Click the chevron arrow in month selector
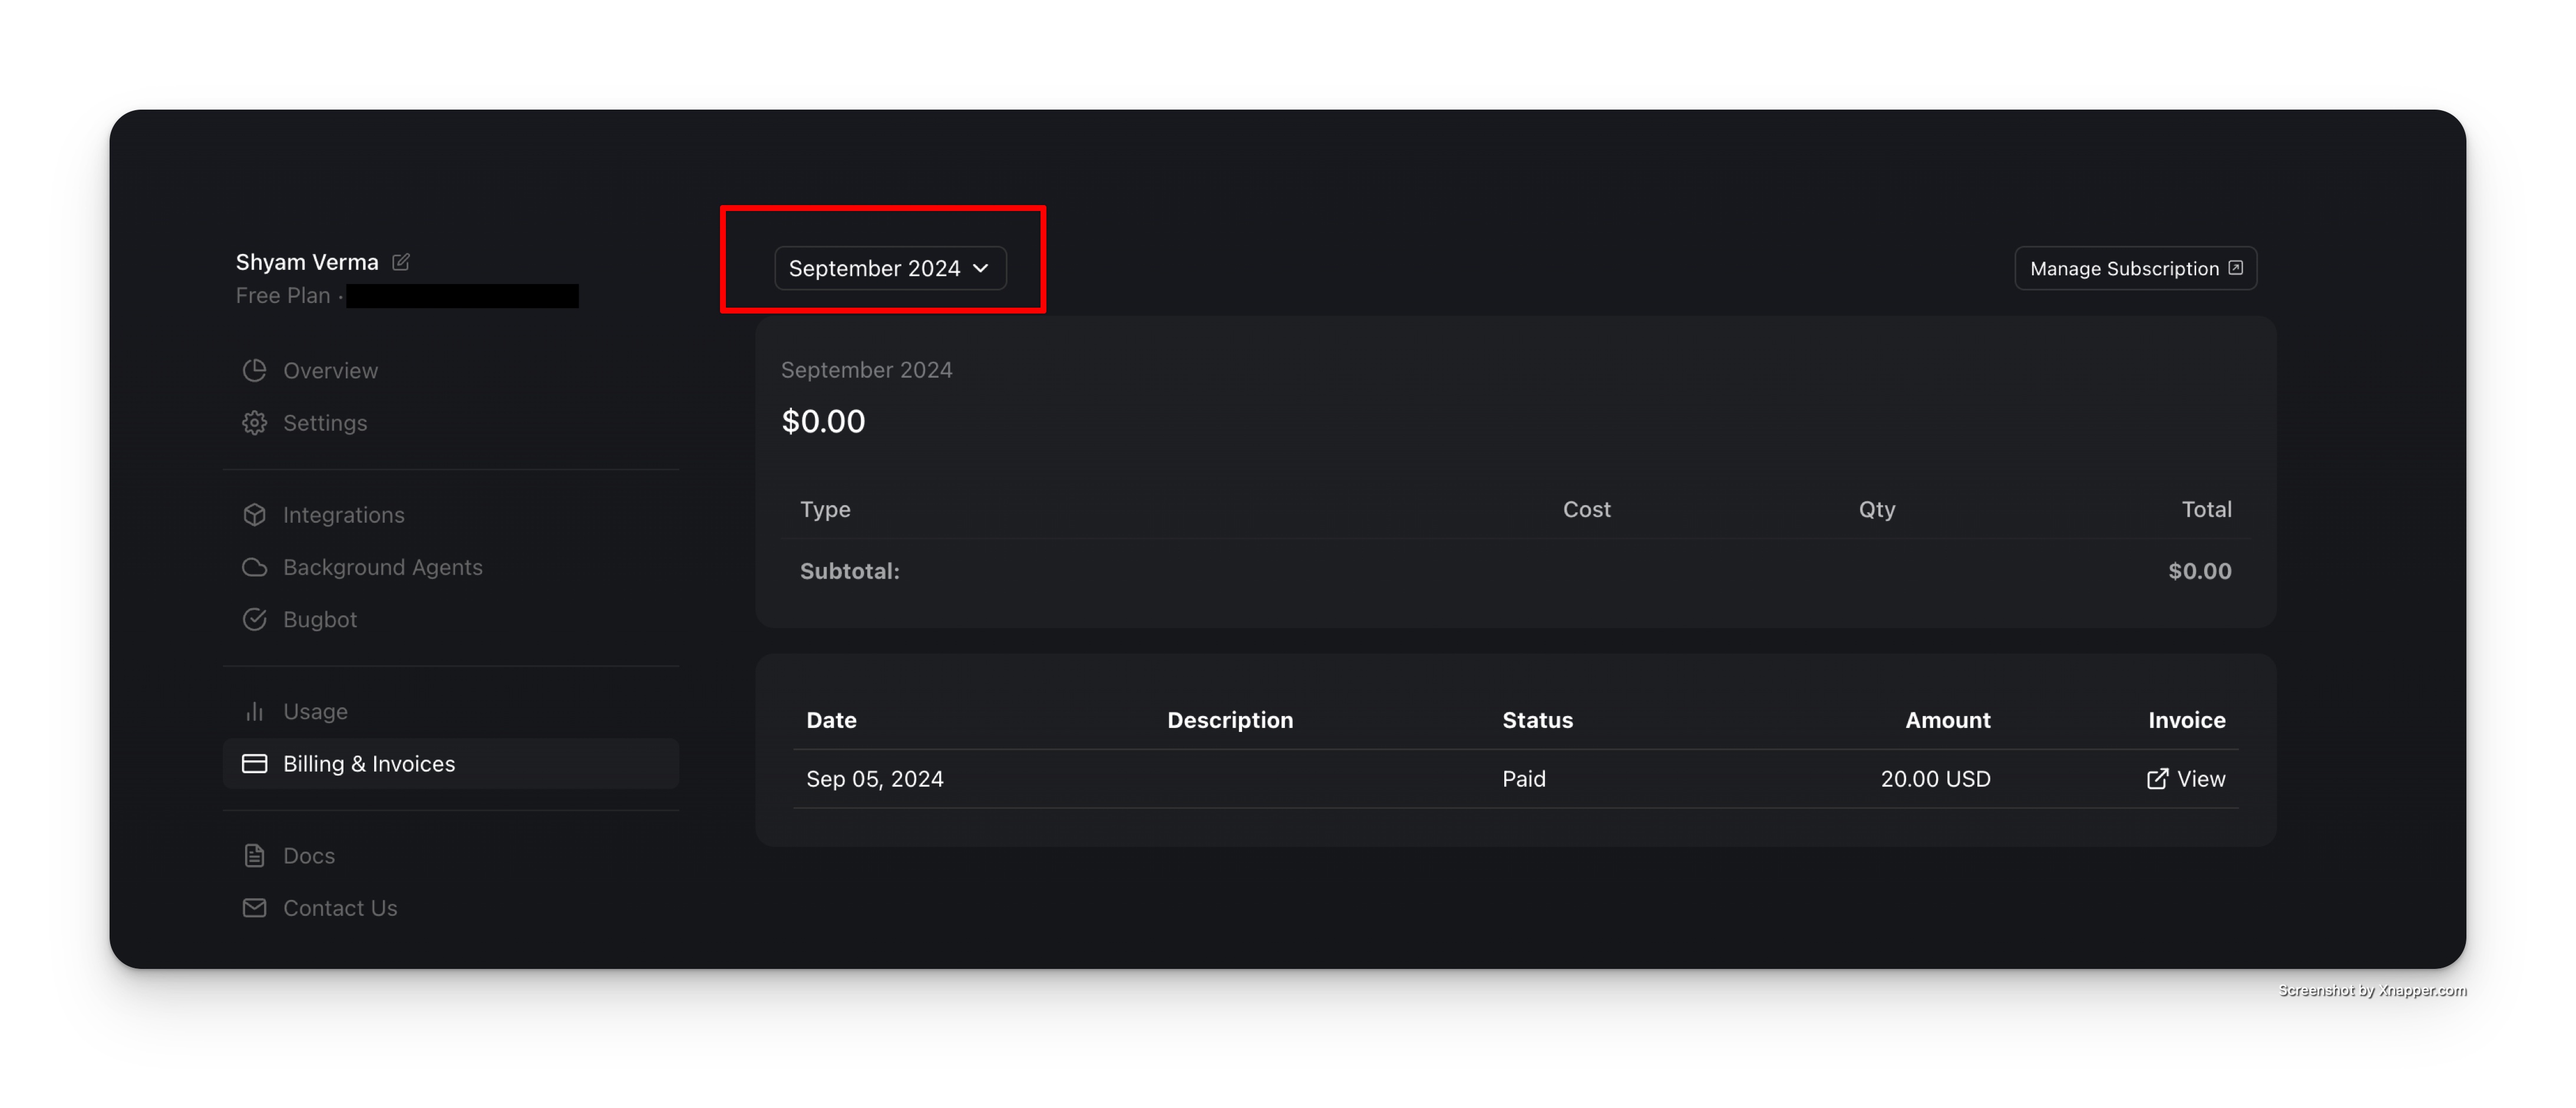 click(981, 268)
